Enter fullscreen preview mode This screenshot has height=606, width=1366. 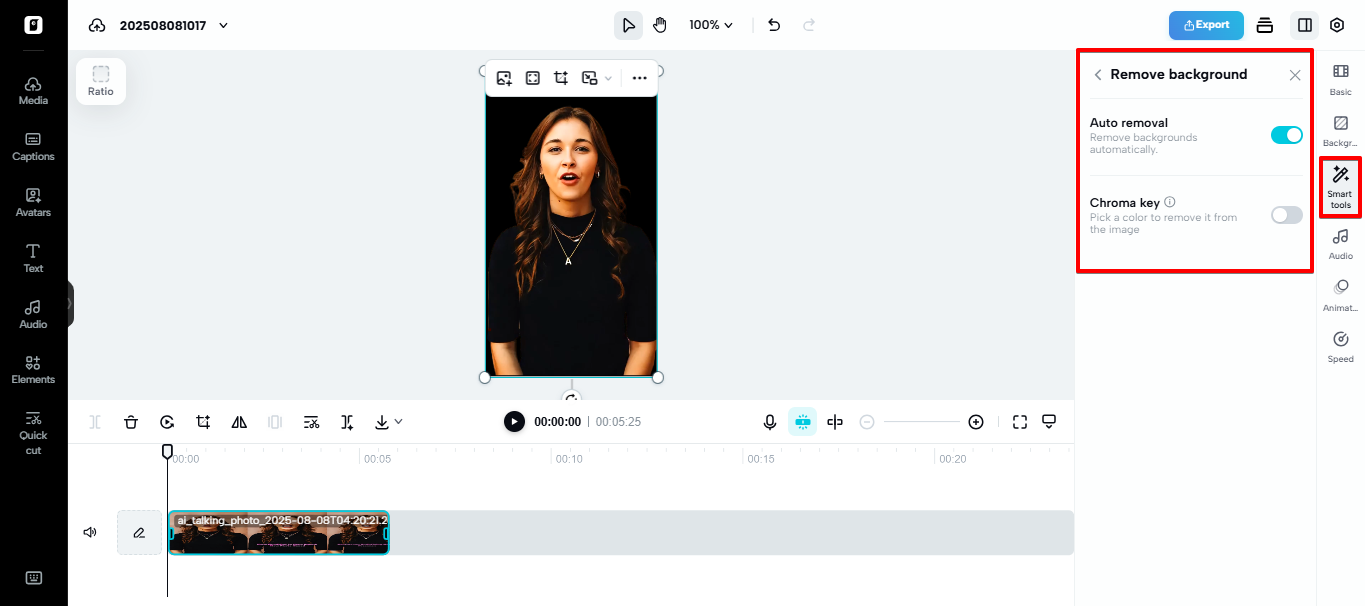click(1020, 422)
